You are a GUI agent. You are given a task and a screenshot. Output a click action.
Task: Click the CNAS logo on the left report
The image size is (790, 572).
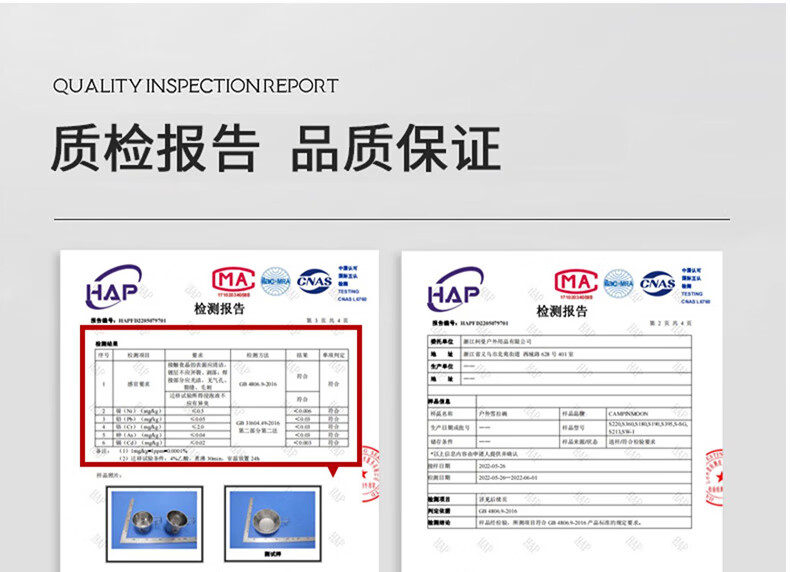tap(314, 281)
